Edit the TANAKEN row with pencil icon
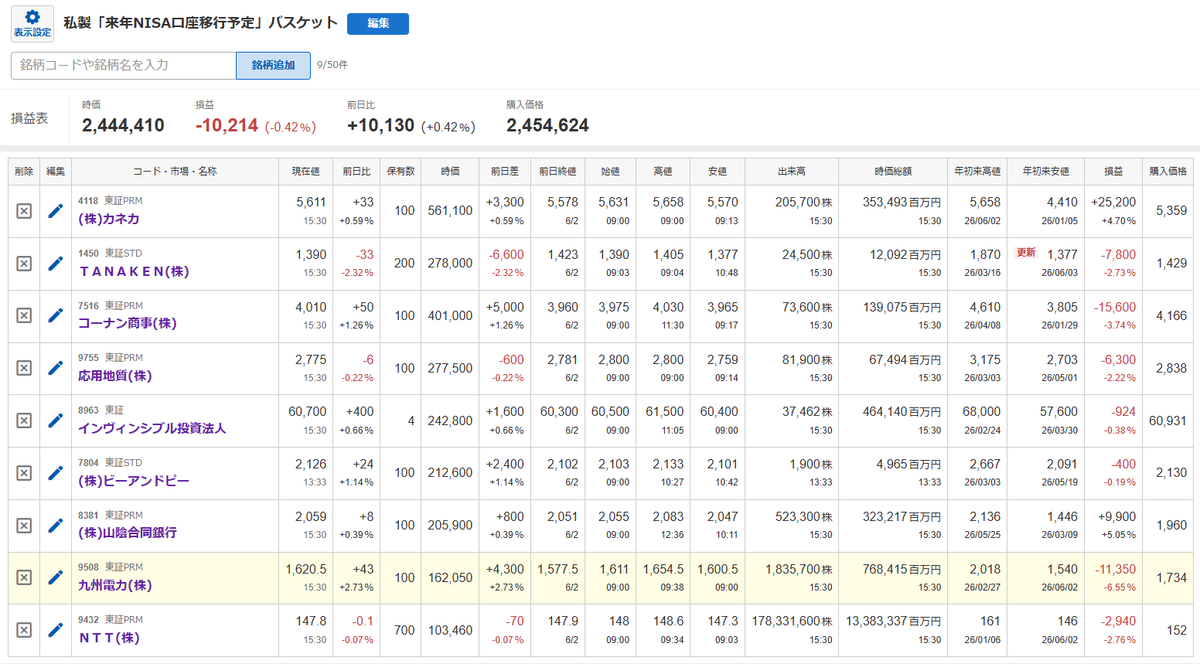This screenshot has width=1200, height=664. [x=56, y=263]
